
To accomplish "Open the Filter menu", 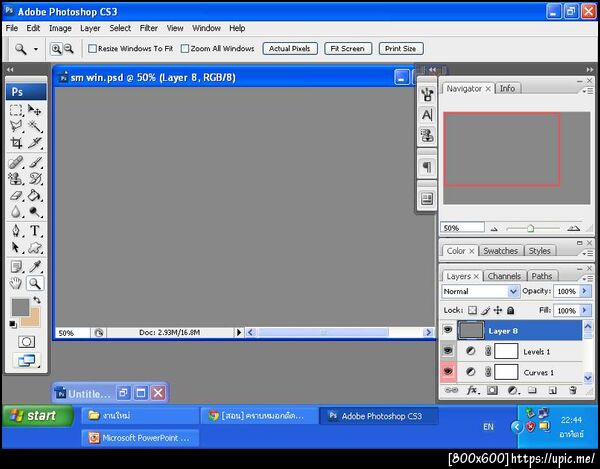I will 148,28.
